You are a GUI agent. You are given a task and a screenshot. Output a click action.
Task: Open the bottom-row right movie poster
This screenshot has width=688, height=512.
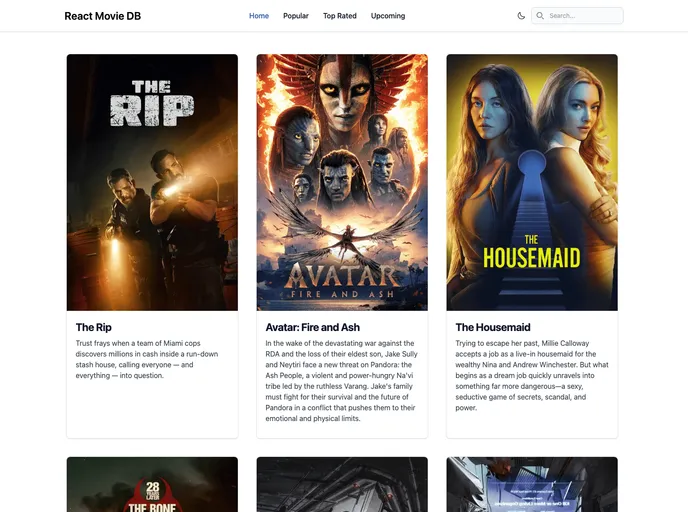(532, 485)
